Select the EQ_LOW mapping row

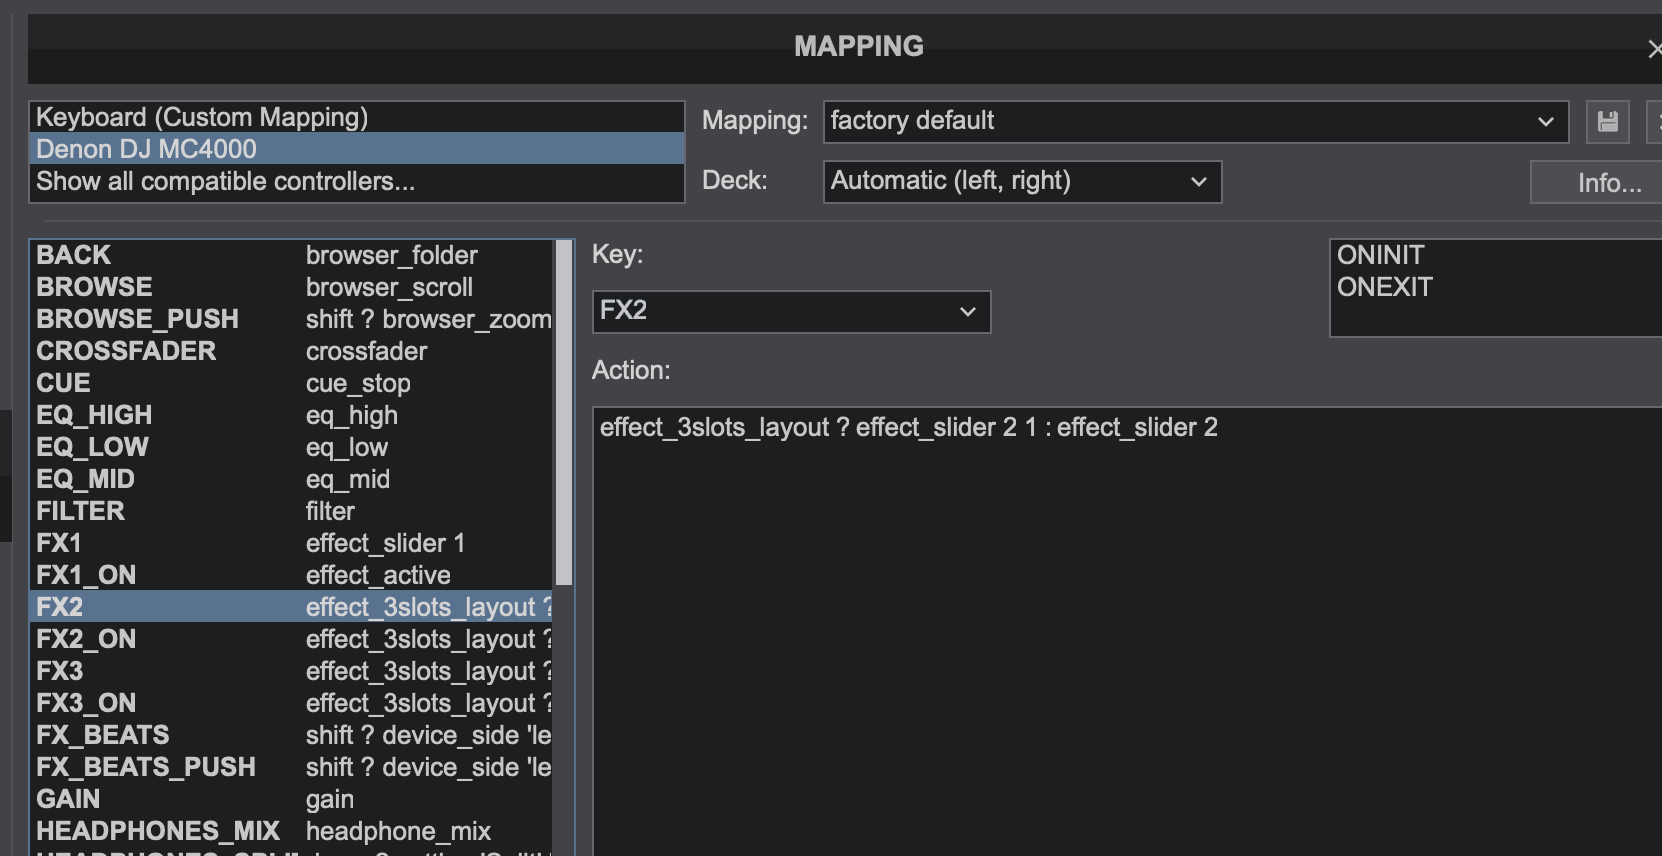point(292,447)
